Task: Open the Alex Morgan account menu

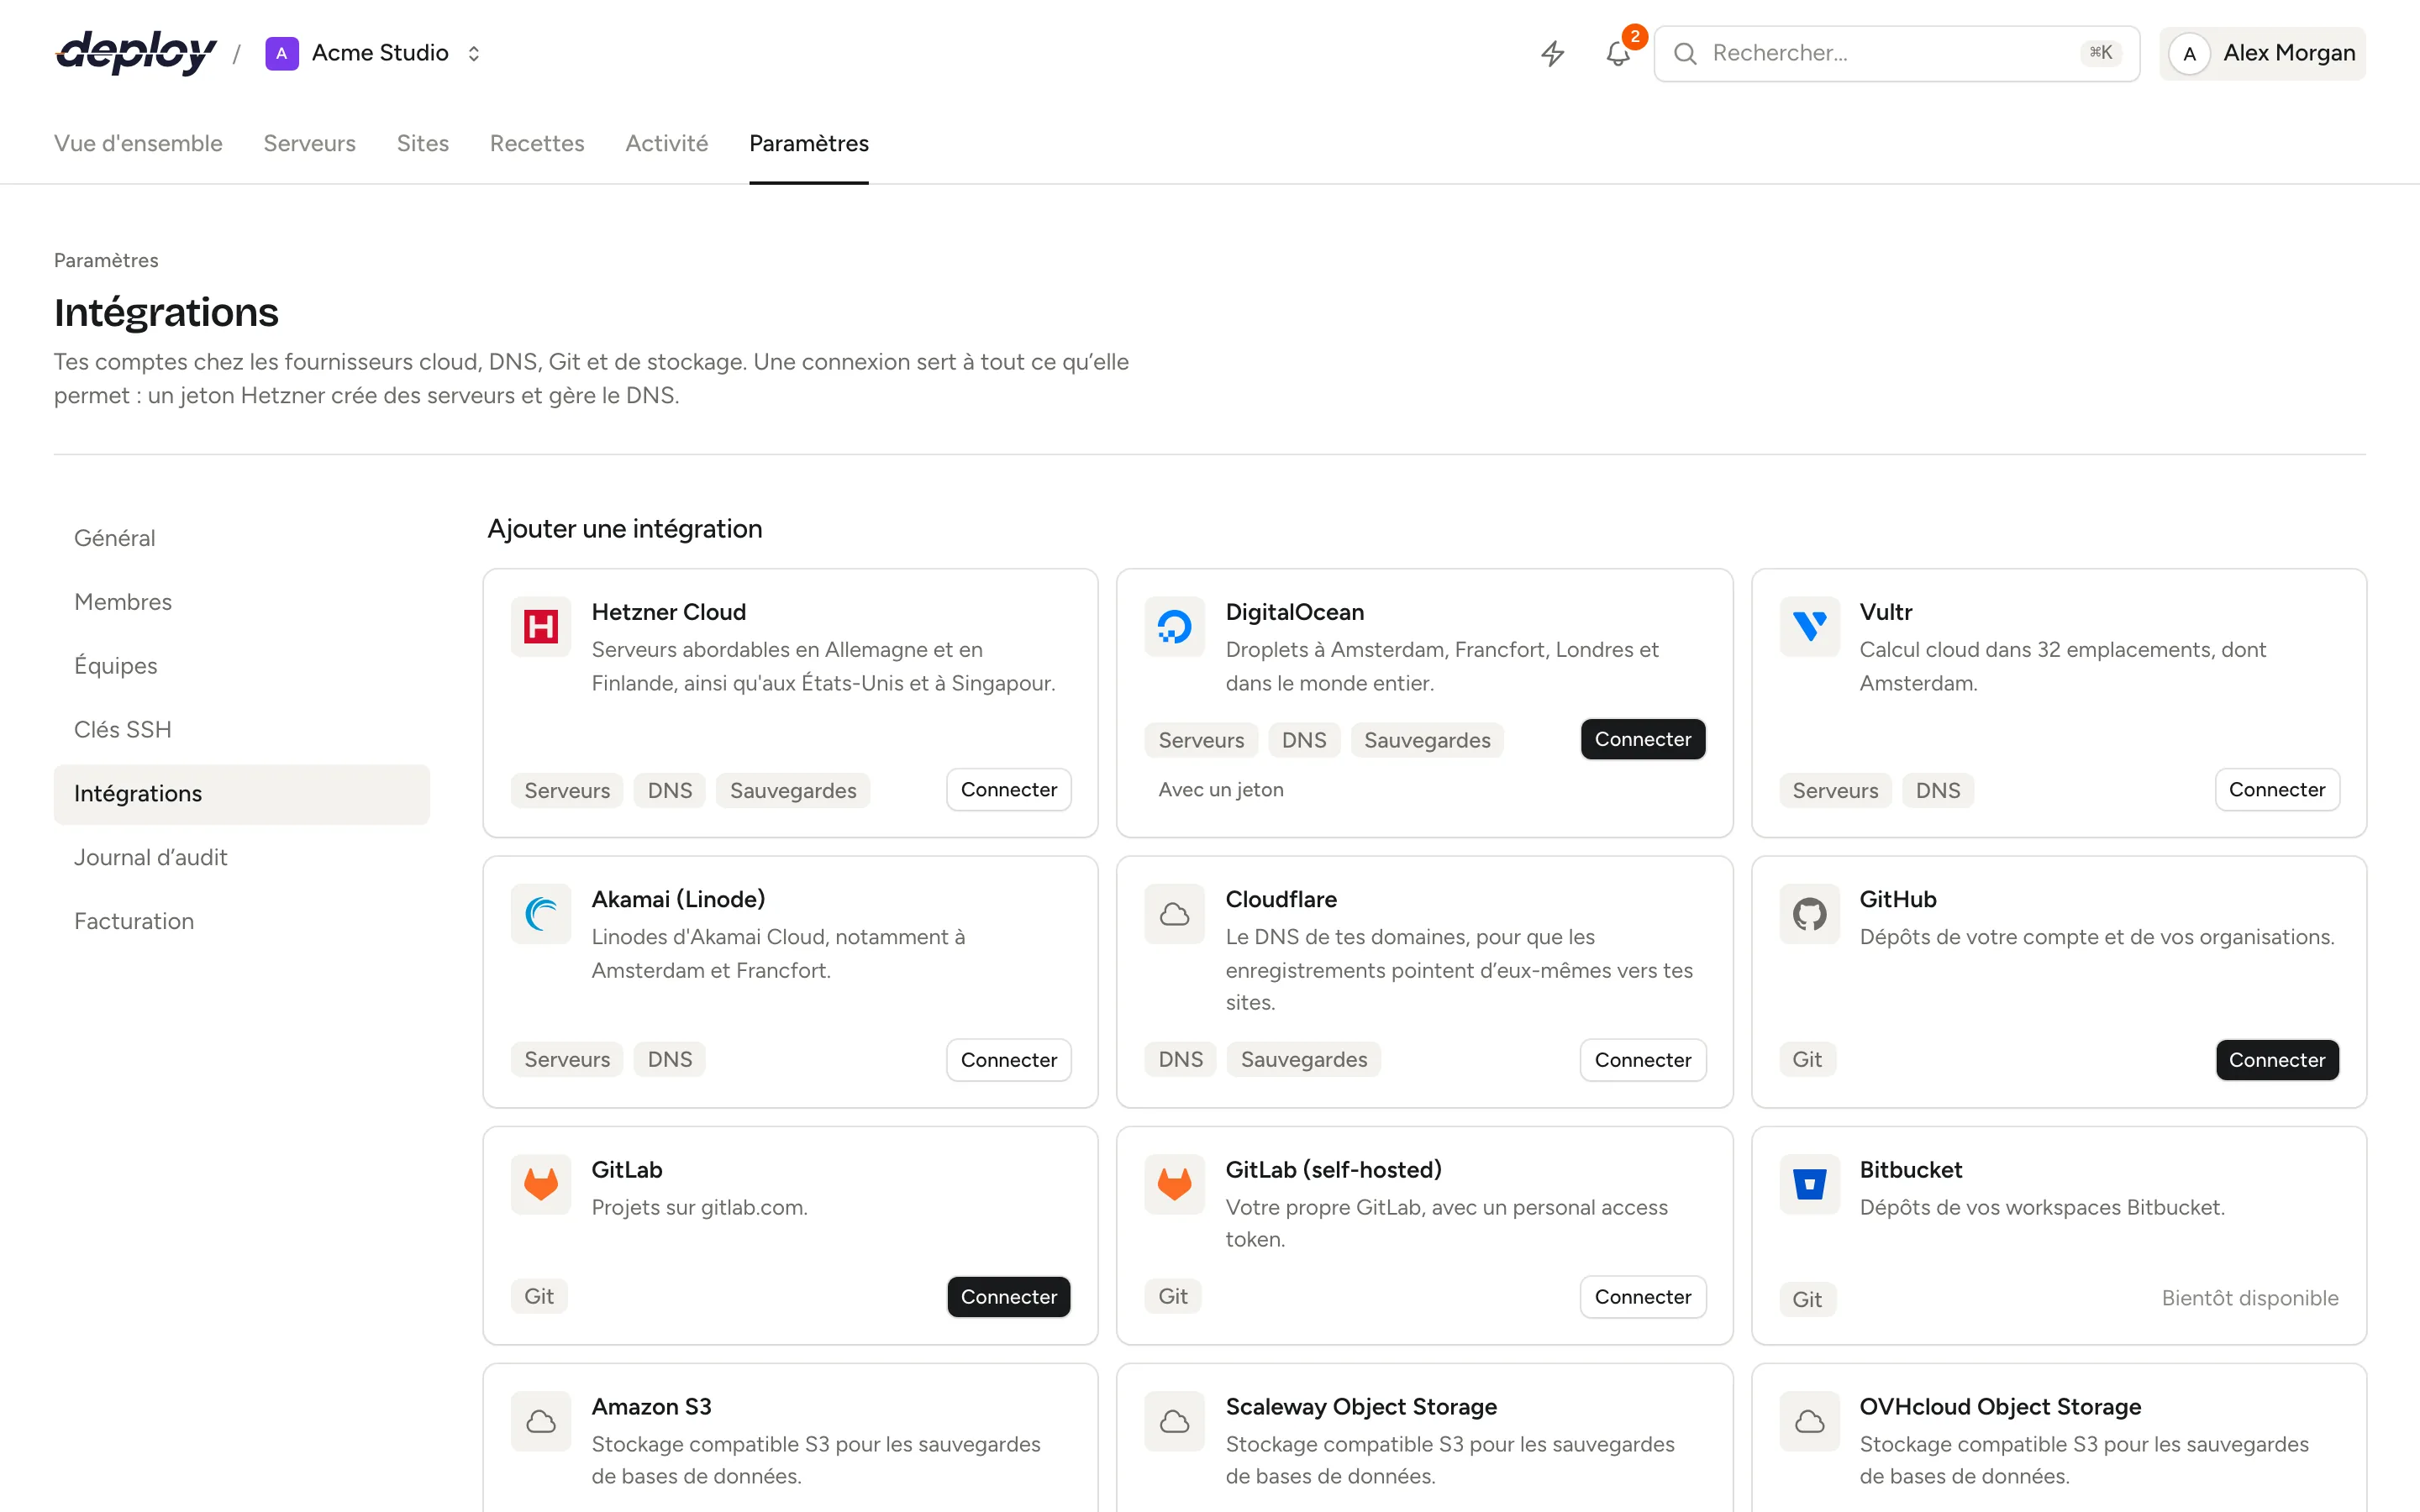Action: pos(2262,53)
